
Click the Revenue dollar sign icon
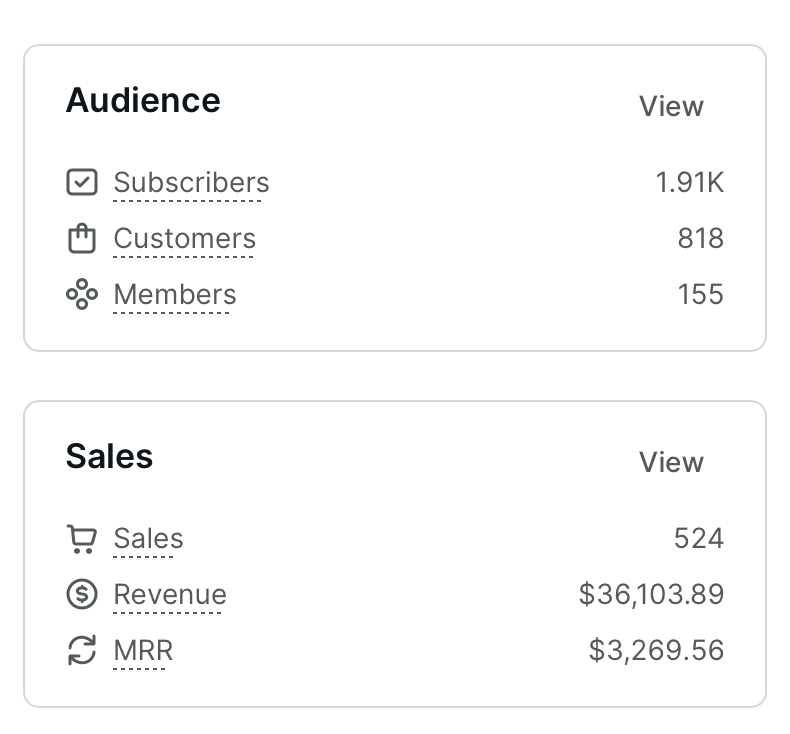81,595
